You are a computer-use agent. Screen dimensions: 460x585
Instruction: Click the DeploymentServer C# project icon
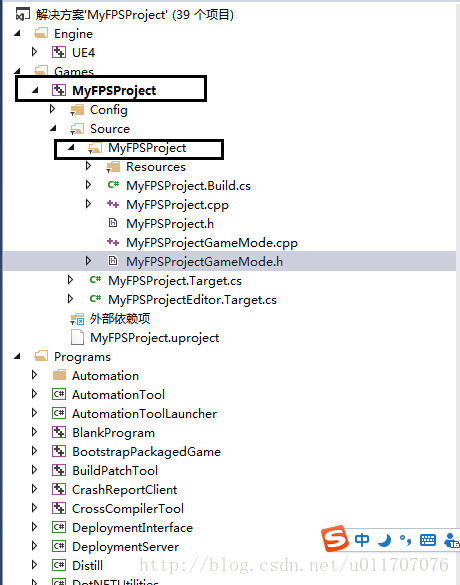[x=59, y=546]
